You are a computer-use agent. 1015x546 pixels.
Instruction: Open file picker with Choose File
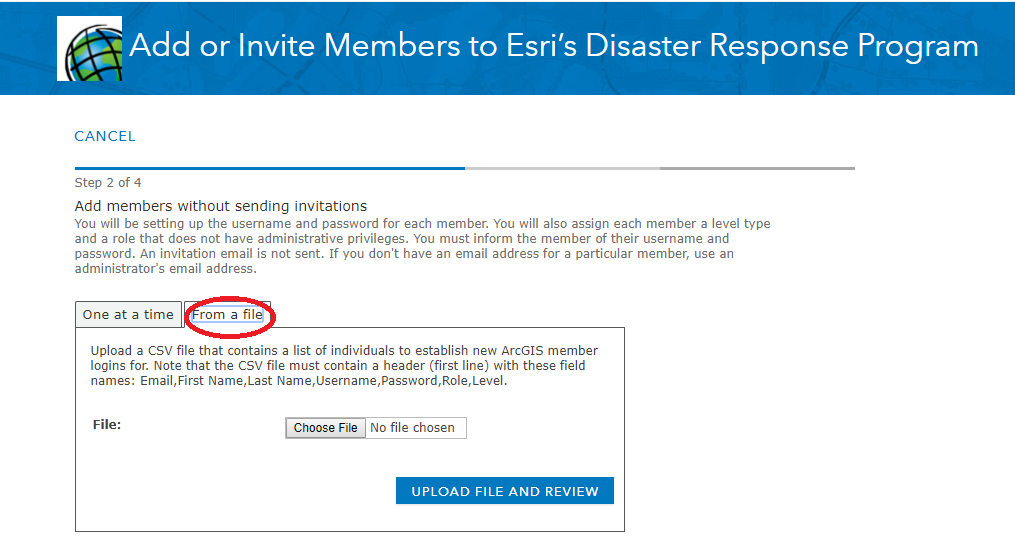(x=326, y=428)
